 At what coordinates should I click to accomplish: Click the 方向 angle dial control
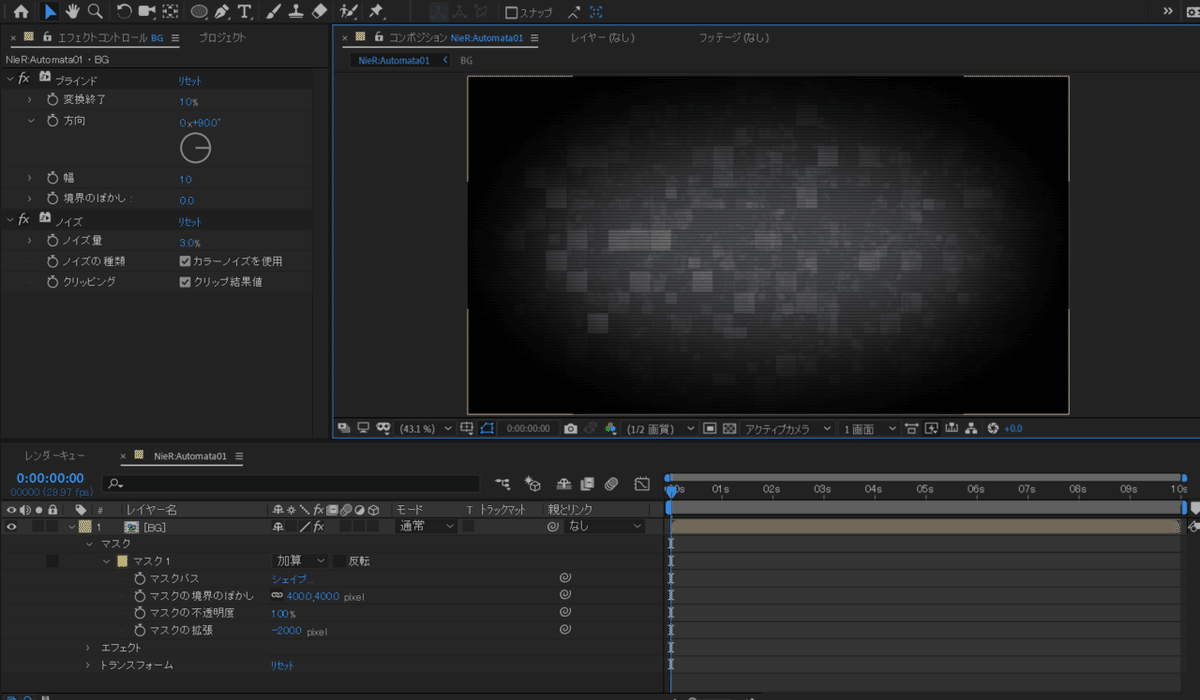[x=196, y=149]
